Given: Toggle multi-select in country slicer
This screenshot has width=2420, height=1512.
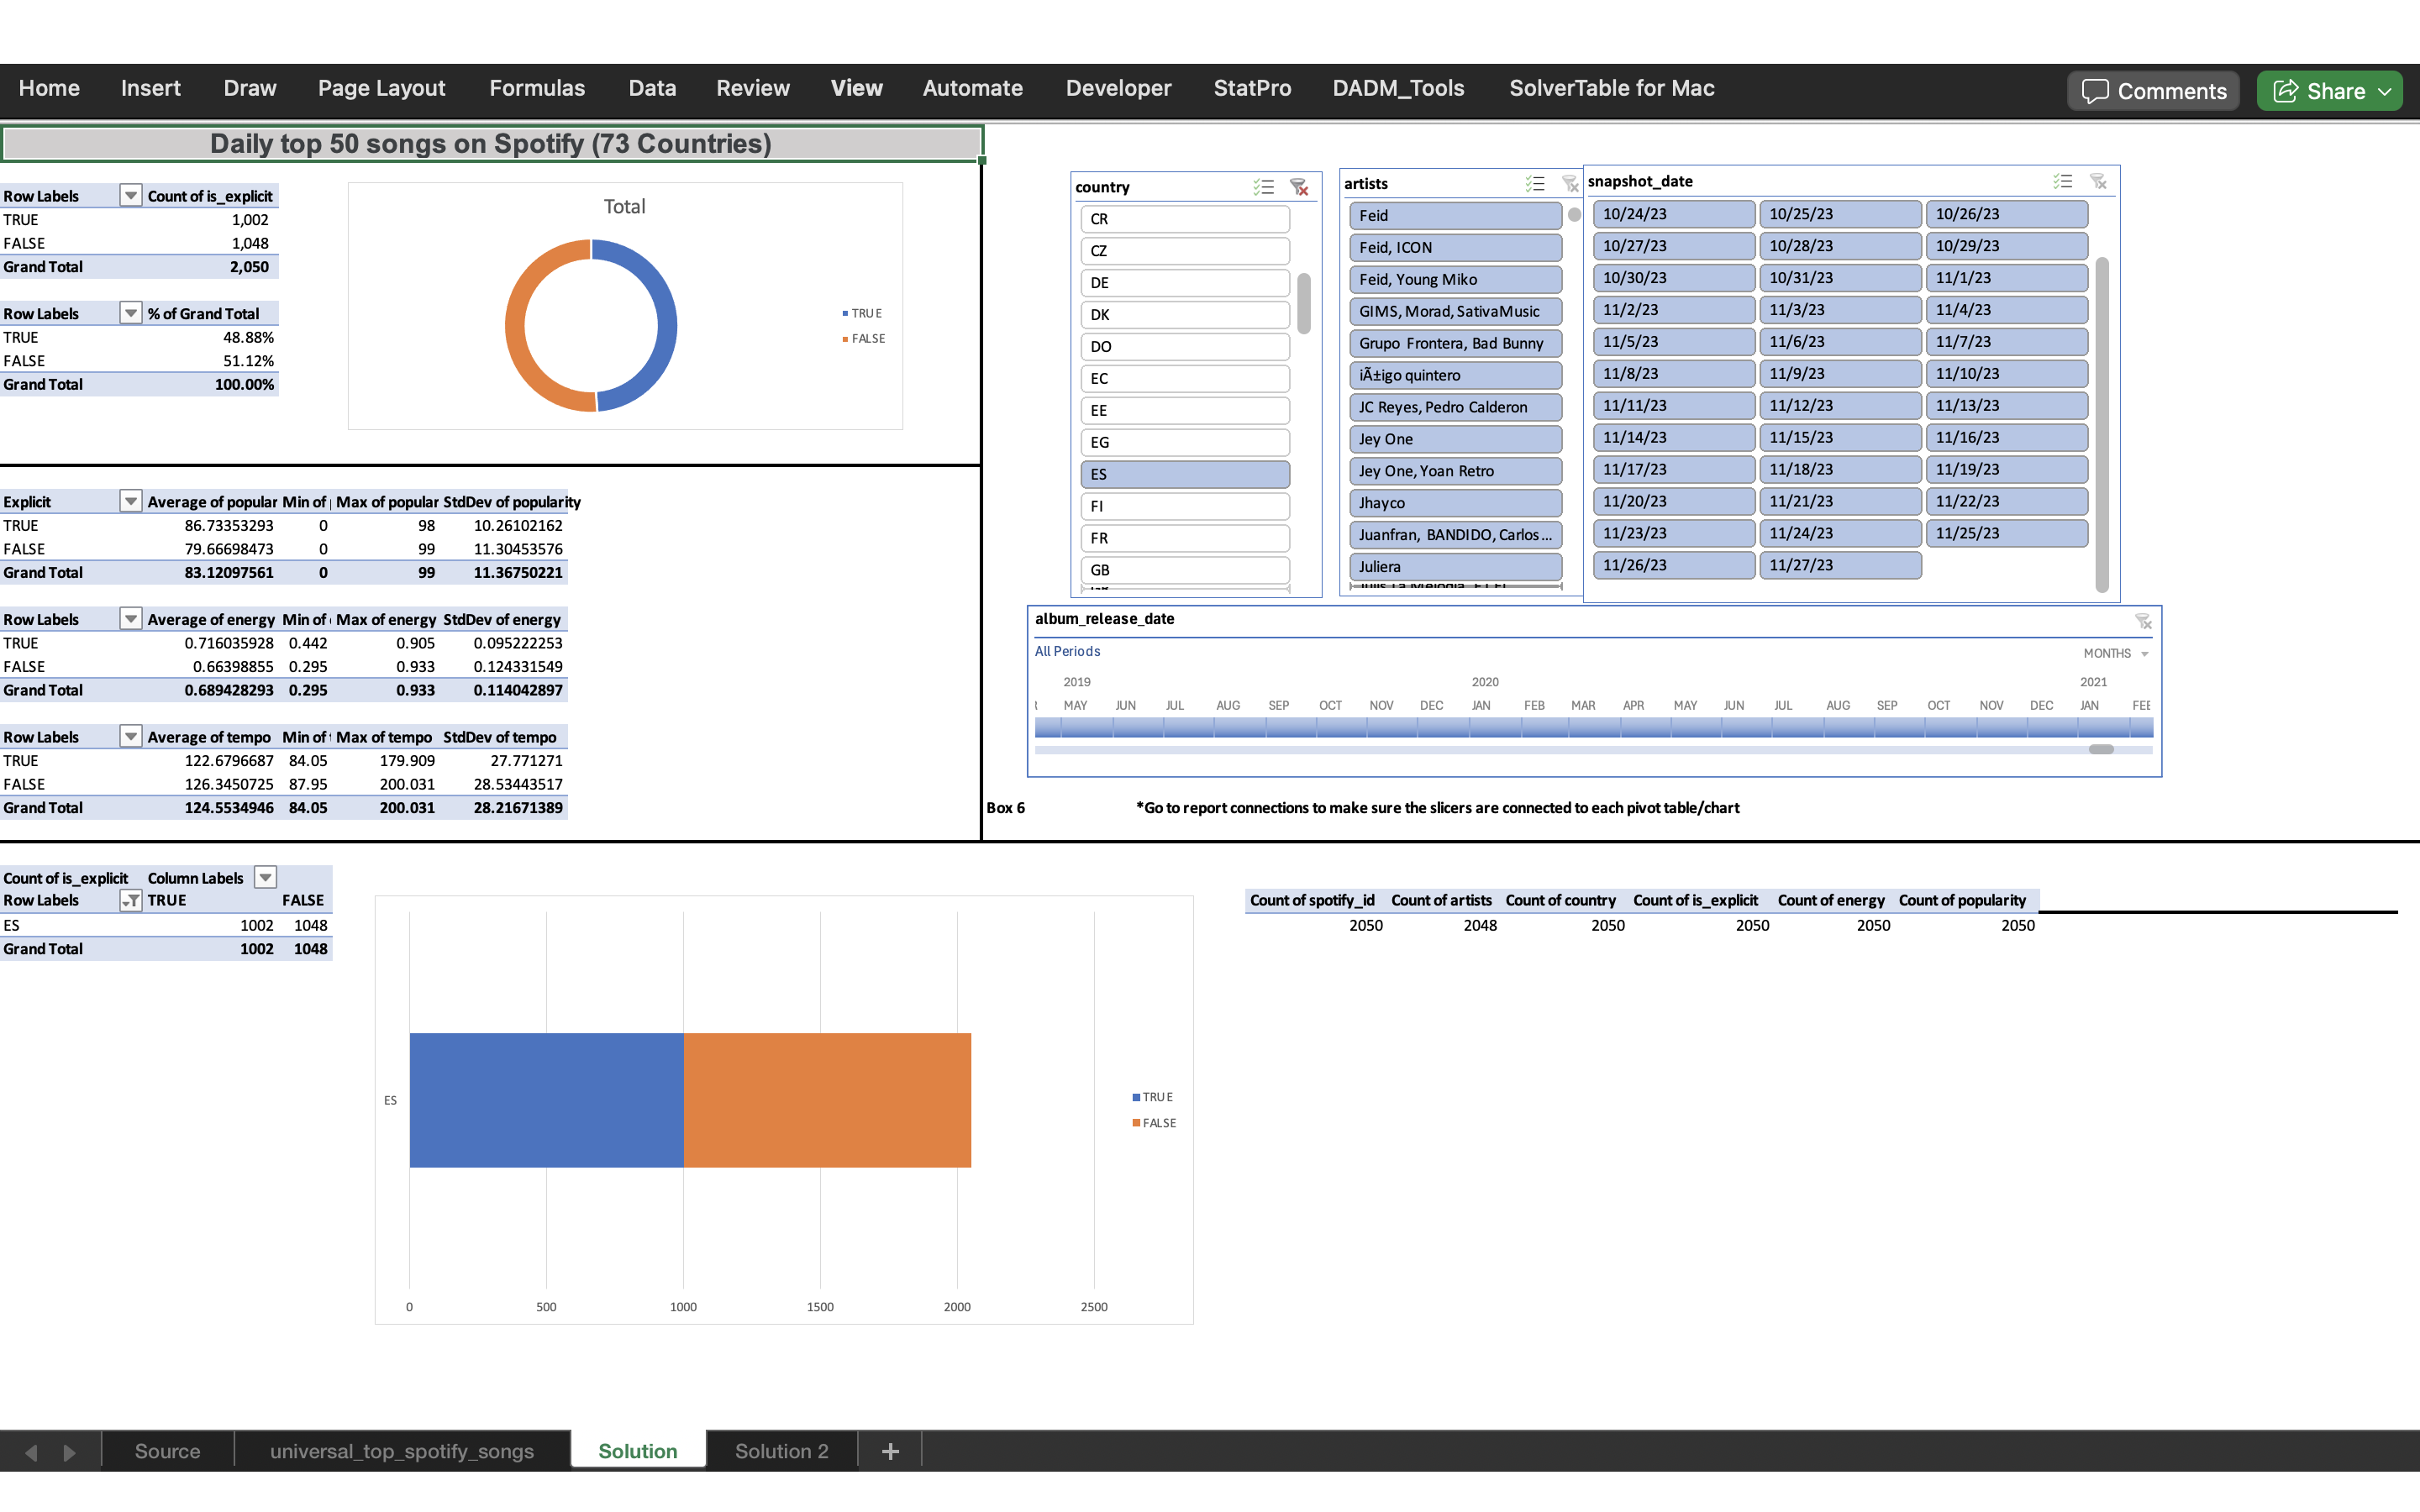Looking at the screenshot, I should [x=1263, y=187].
